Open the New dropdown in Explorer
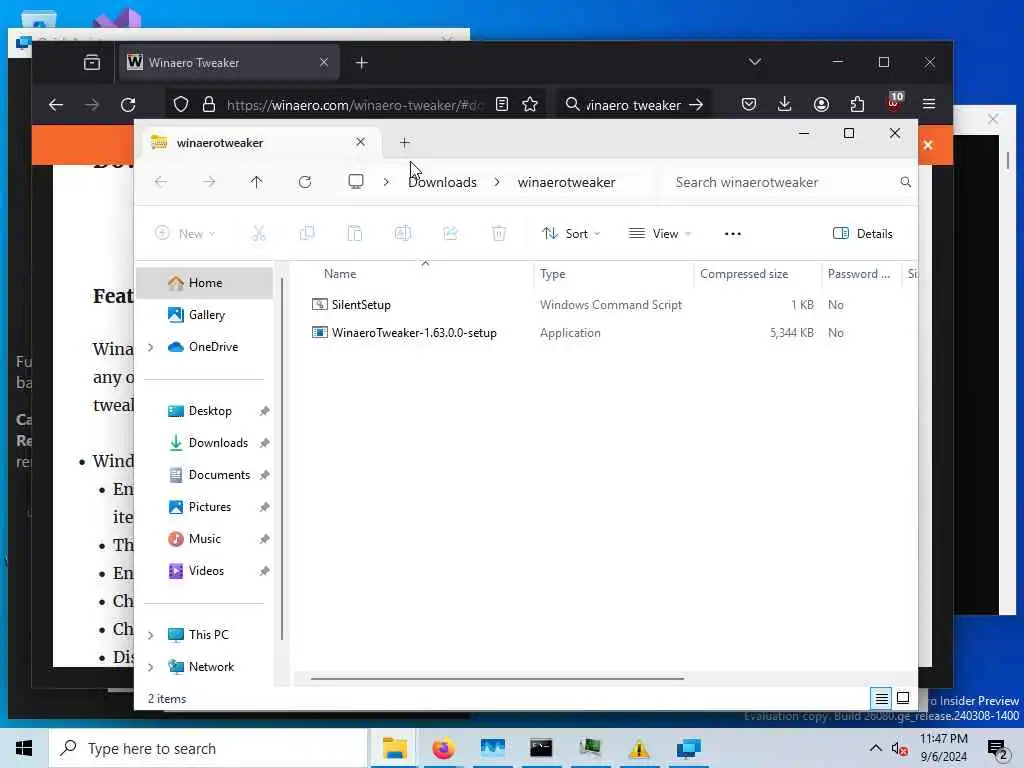The image size is (1024, 768). (185, 234)
